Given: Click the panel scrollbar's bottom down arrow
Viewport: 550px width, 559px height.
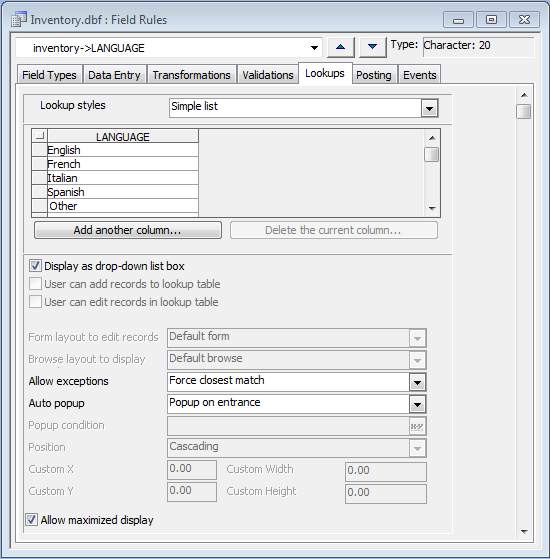Looking at the screenshot, I should [524, 532].
